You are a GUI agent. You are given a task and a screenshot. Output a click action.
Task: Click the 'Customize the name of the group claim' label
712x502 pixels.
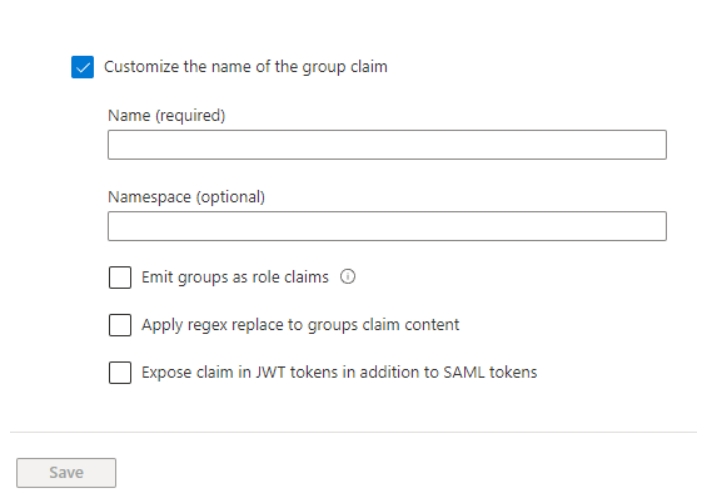245,68
